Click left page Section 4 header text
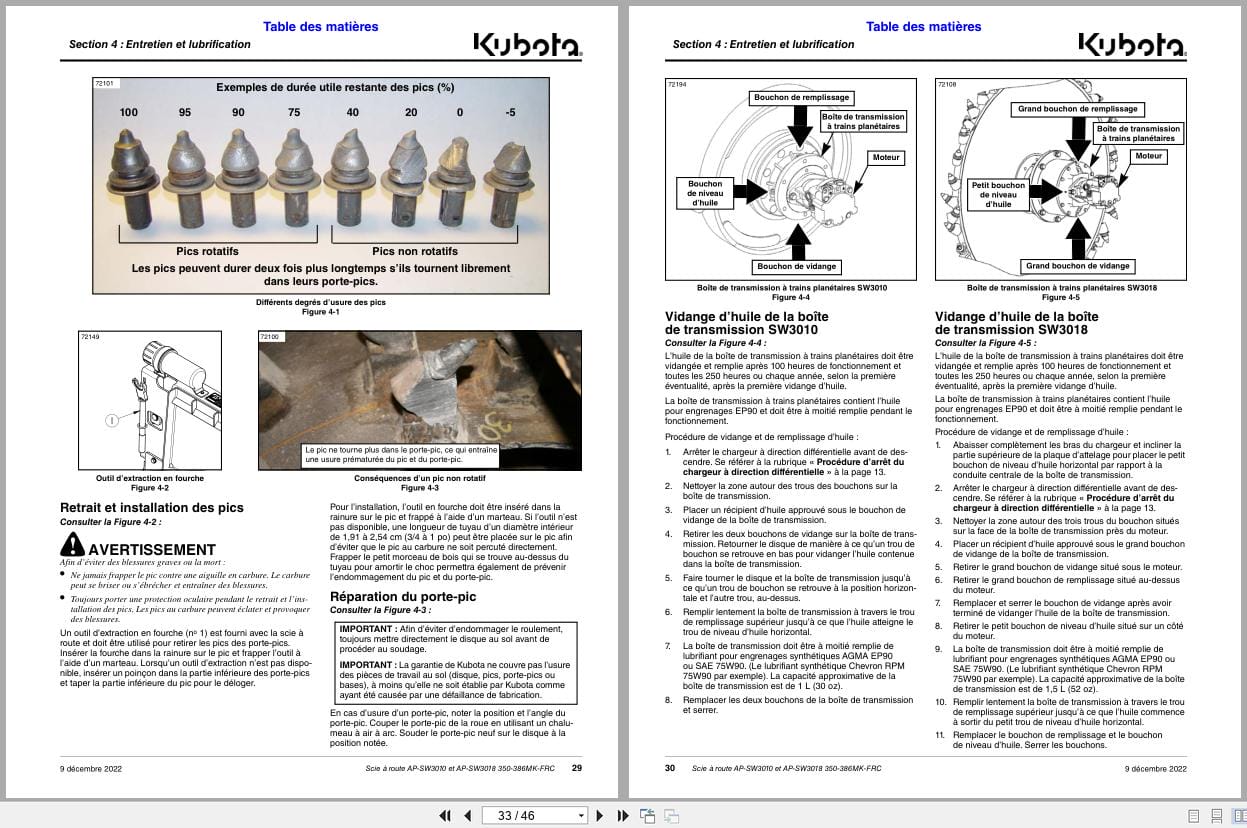The width and height of the screenshot is (1247, 828). 160,44
